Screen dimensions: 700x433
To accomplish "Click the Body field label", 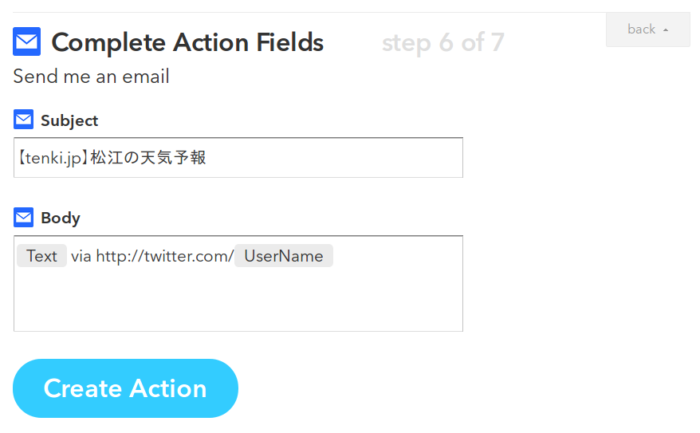I will tap(60, 218).
